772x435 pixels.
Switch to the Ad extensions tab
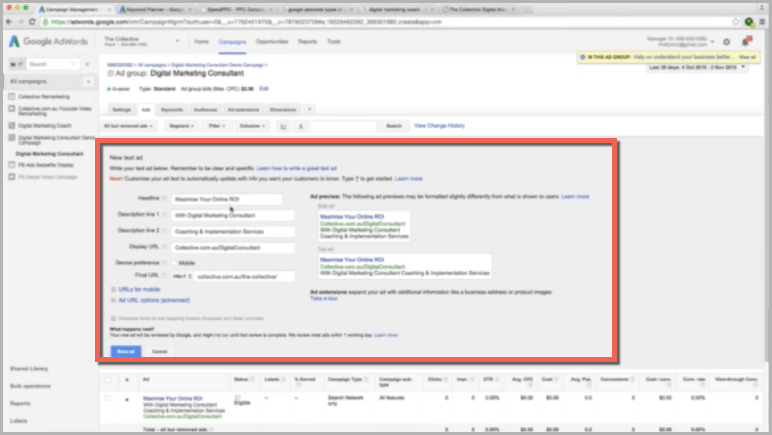pyautogui.click(x=243, y=109)
